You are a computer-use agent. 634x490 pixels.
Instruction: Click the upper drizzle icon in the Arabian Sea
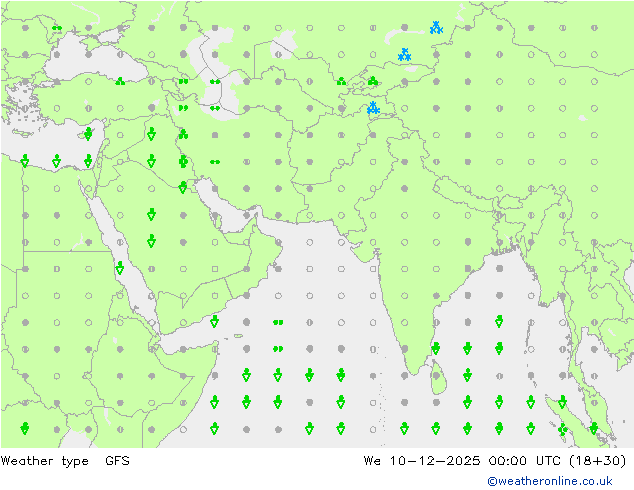[278, 322]
